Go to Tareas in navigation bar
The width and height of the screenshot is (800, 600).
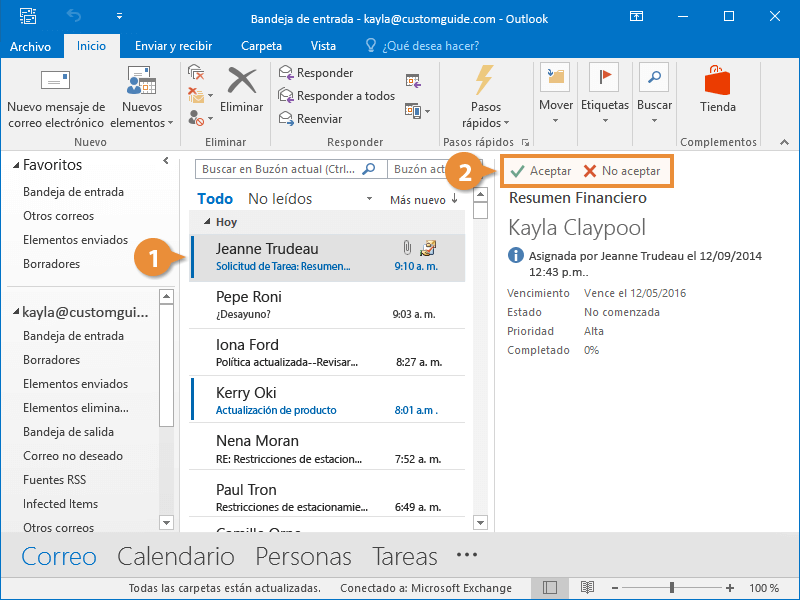405,556
